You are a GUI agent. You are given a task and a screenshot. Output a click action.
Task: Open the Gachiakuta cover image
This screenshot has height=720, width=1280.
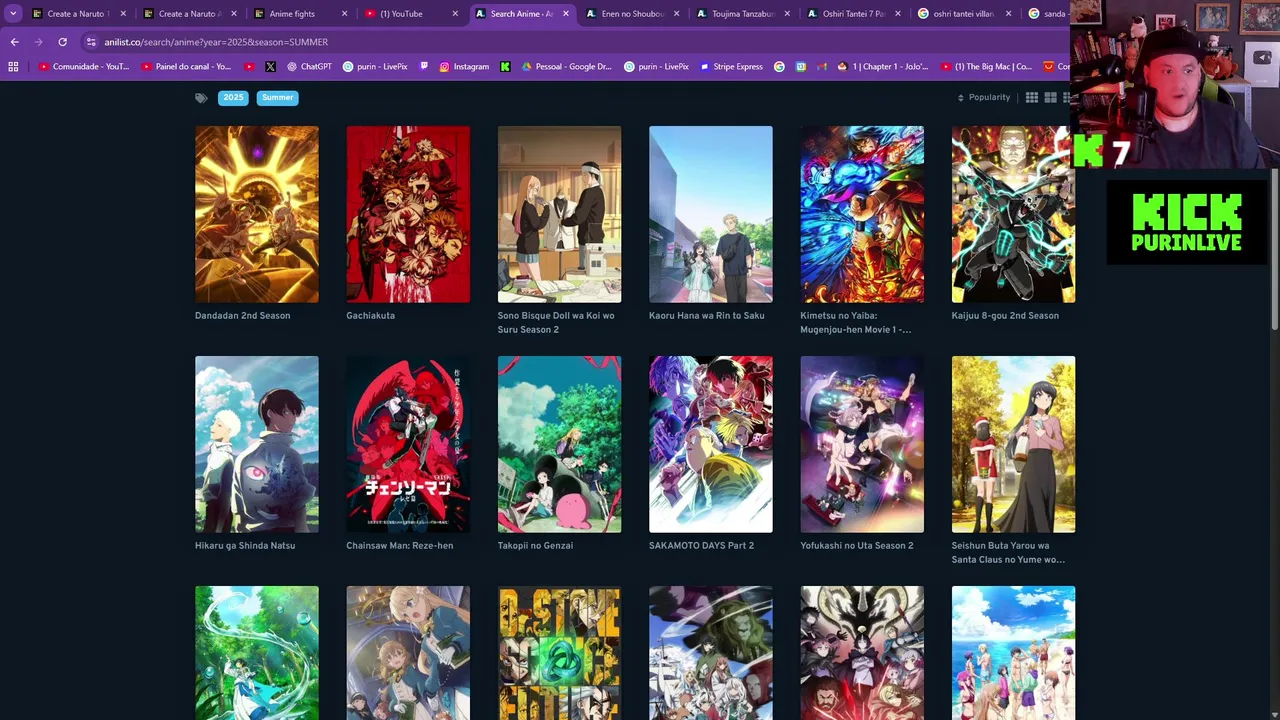tap(408, 214)
